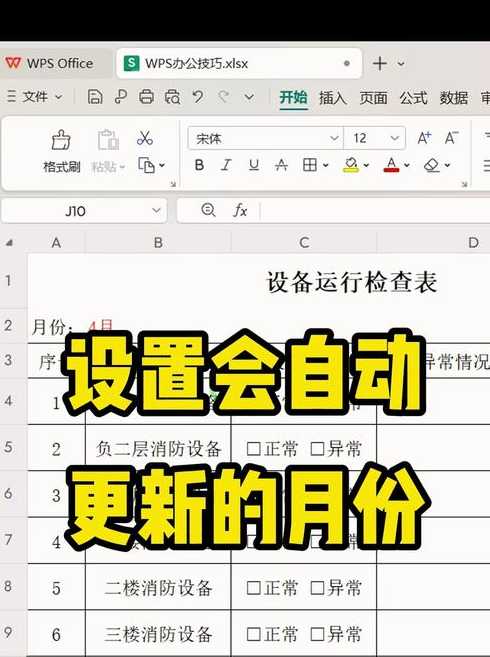Undo the last action
The height and width of the screenshot is (657, 490).
[198, 97]
